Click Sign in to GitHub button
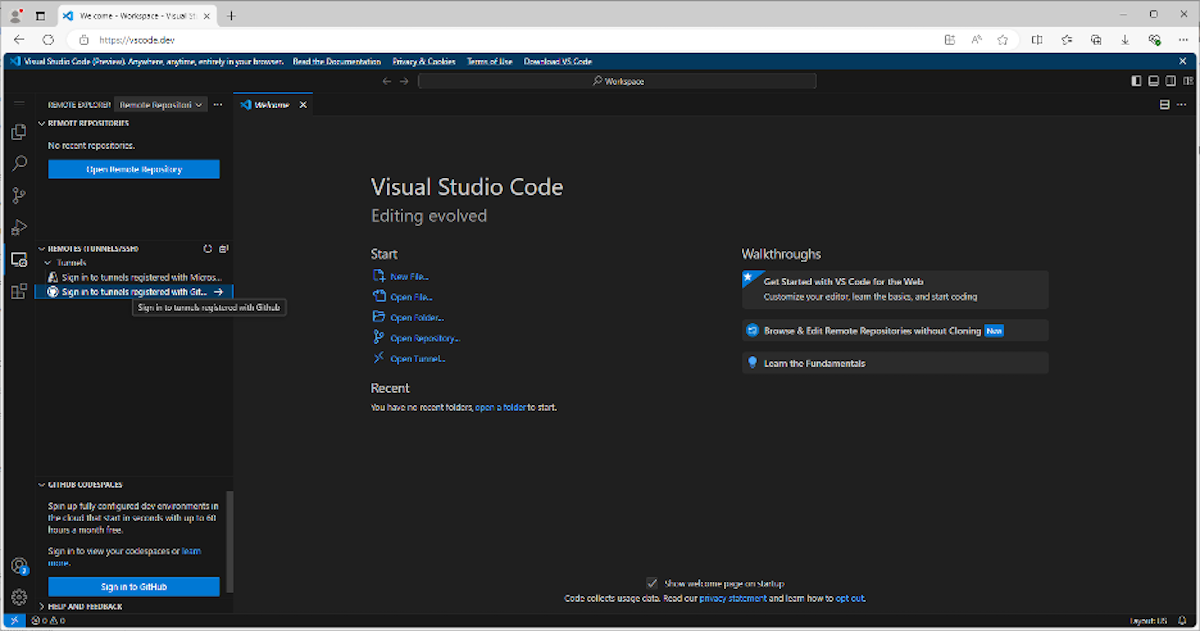Image resolution: width=1200 pixels, height=631 pixels. click(x=134, y=587)
